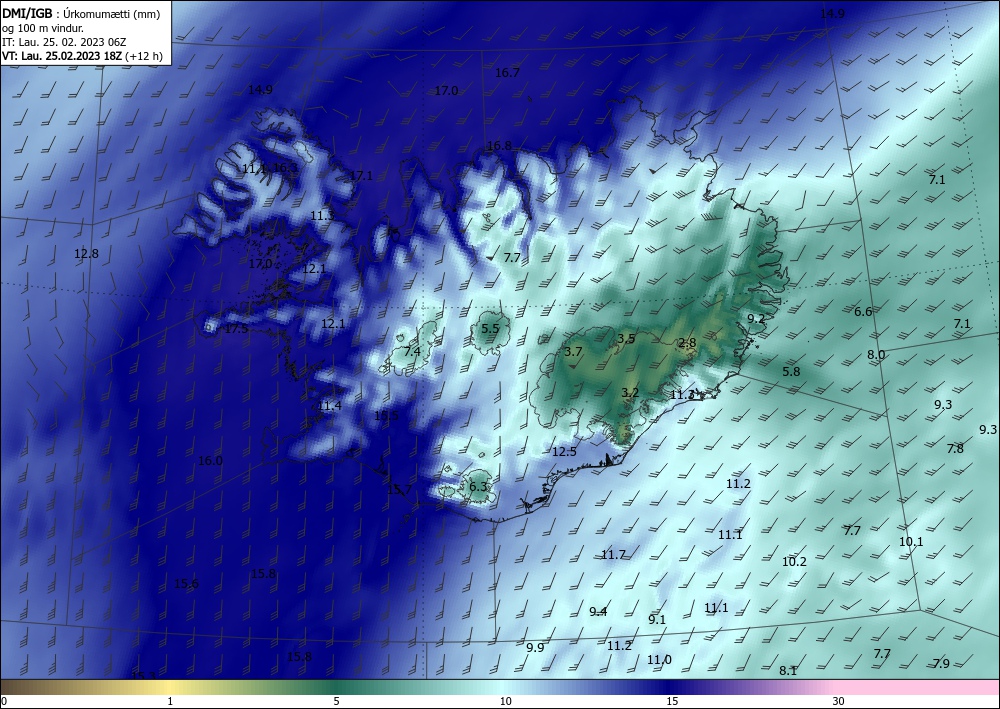Click the 15.5 value in southwest Iceland
The height and width of the screenshot is (709, 1000).
coord(386,416)
